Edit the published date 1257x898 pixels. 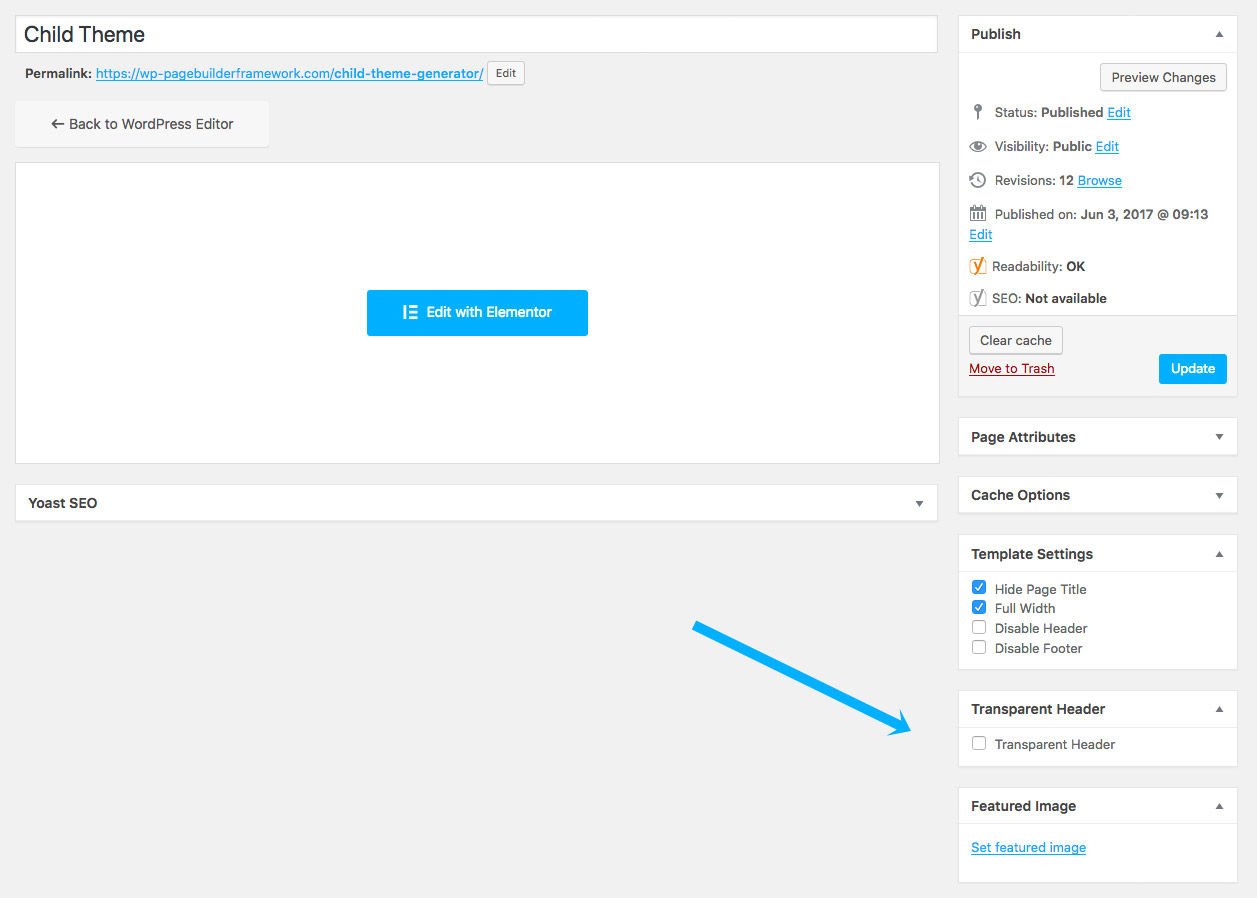980,234
